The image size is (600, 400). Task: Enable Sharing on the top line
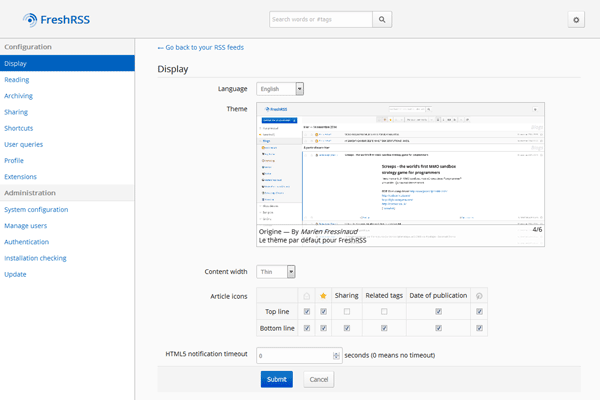[346, 312]
